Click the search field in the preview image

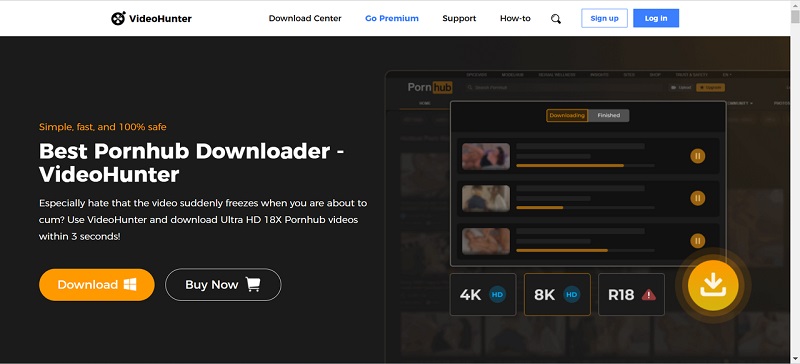point(564,88)
